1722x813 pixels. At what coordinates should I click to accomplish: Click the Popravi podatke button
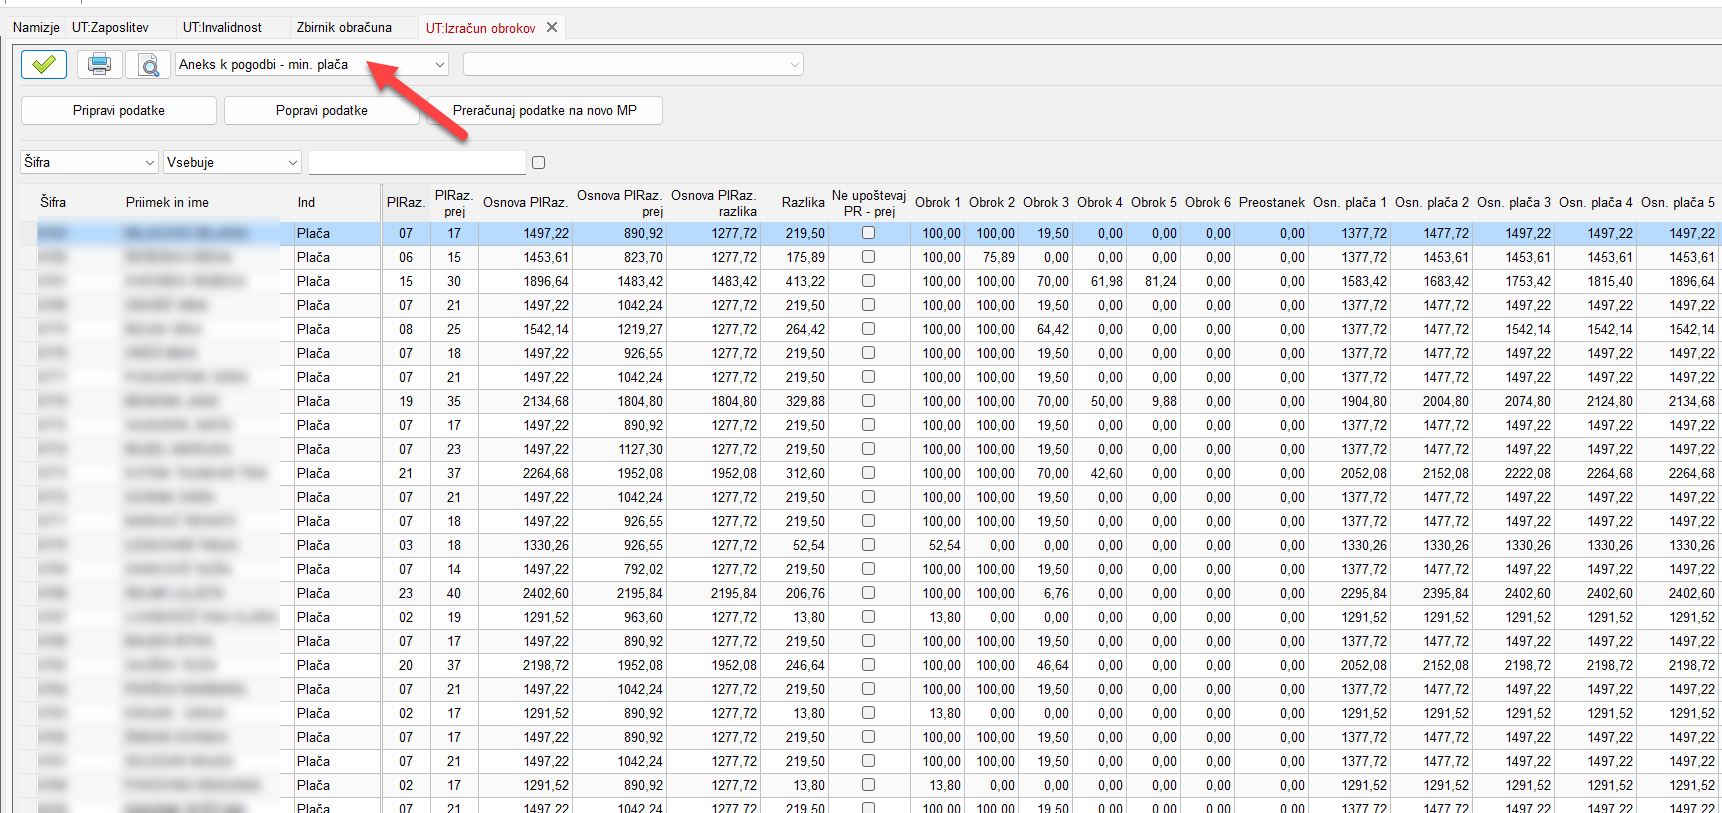[321, 110]
